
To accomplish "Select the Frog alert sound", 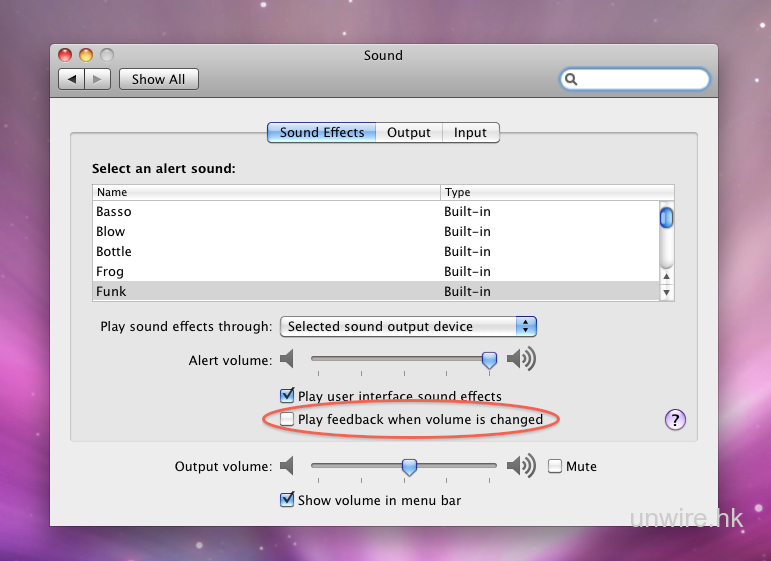I will coord(110,271).
